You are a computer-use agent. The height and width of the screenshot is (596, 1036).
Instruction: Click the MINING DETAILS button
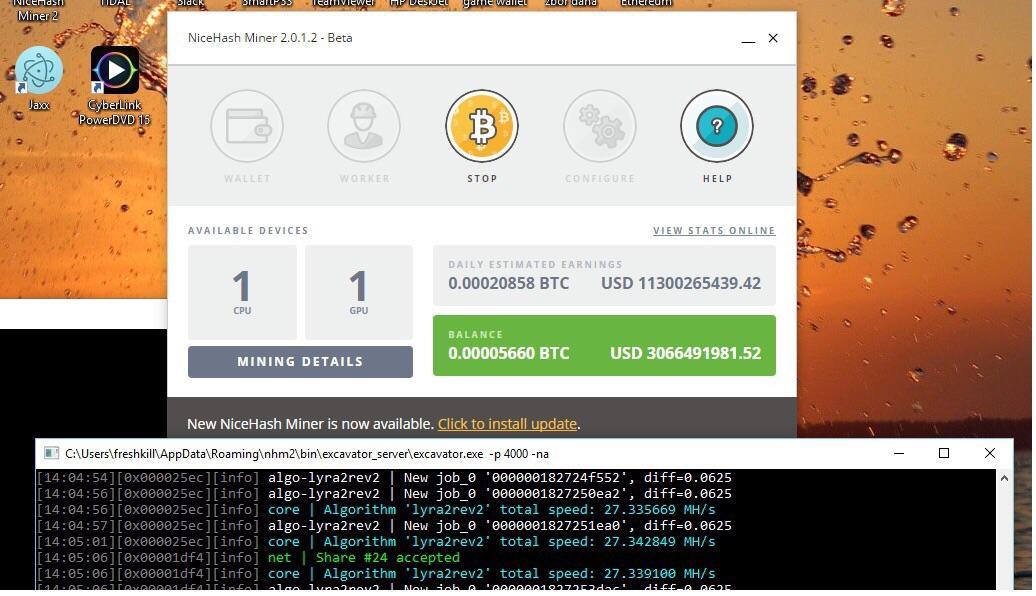299,361
